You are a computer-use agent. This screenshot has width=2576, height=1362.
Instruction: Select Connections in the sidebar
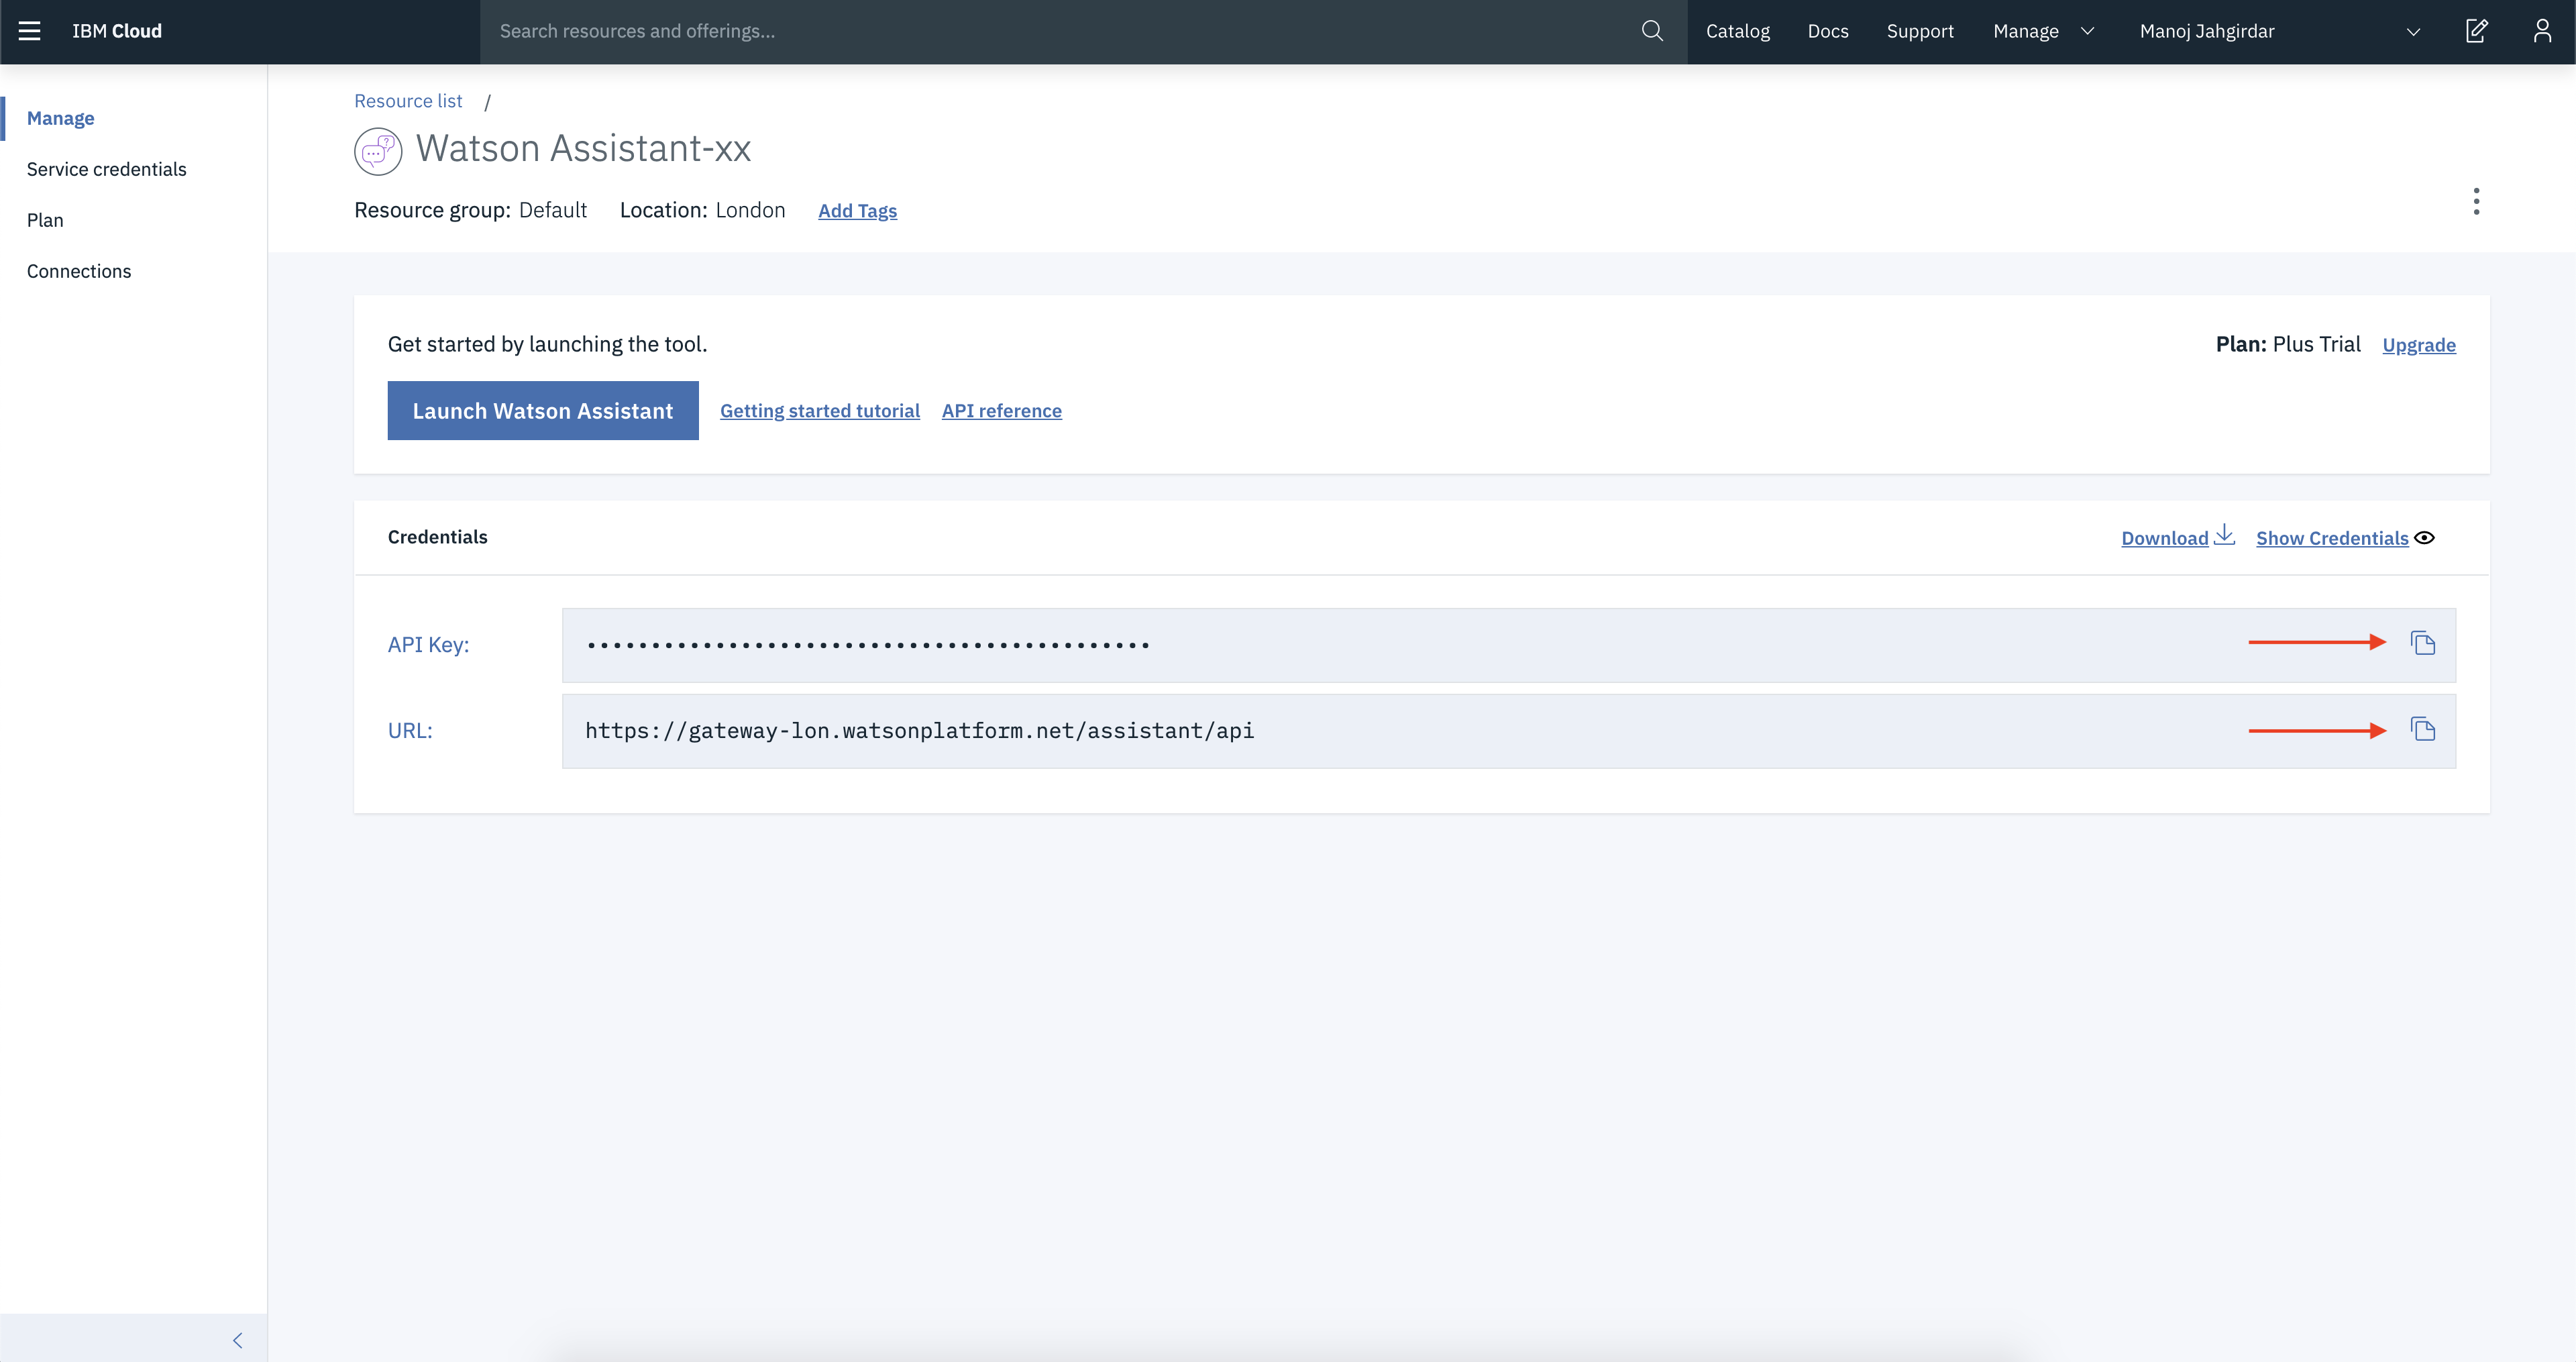pos(79,271)
